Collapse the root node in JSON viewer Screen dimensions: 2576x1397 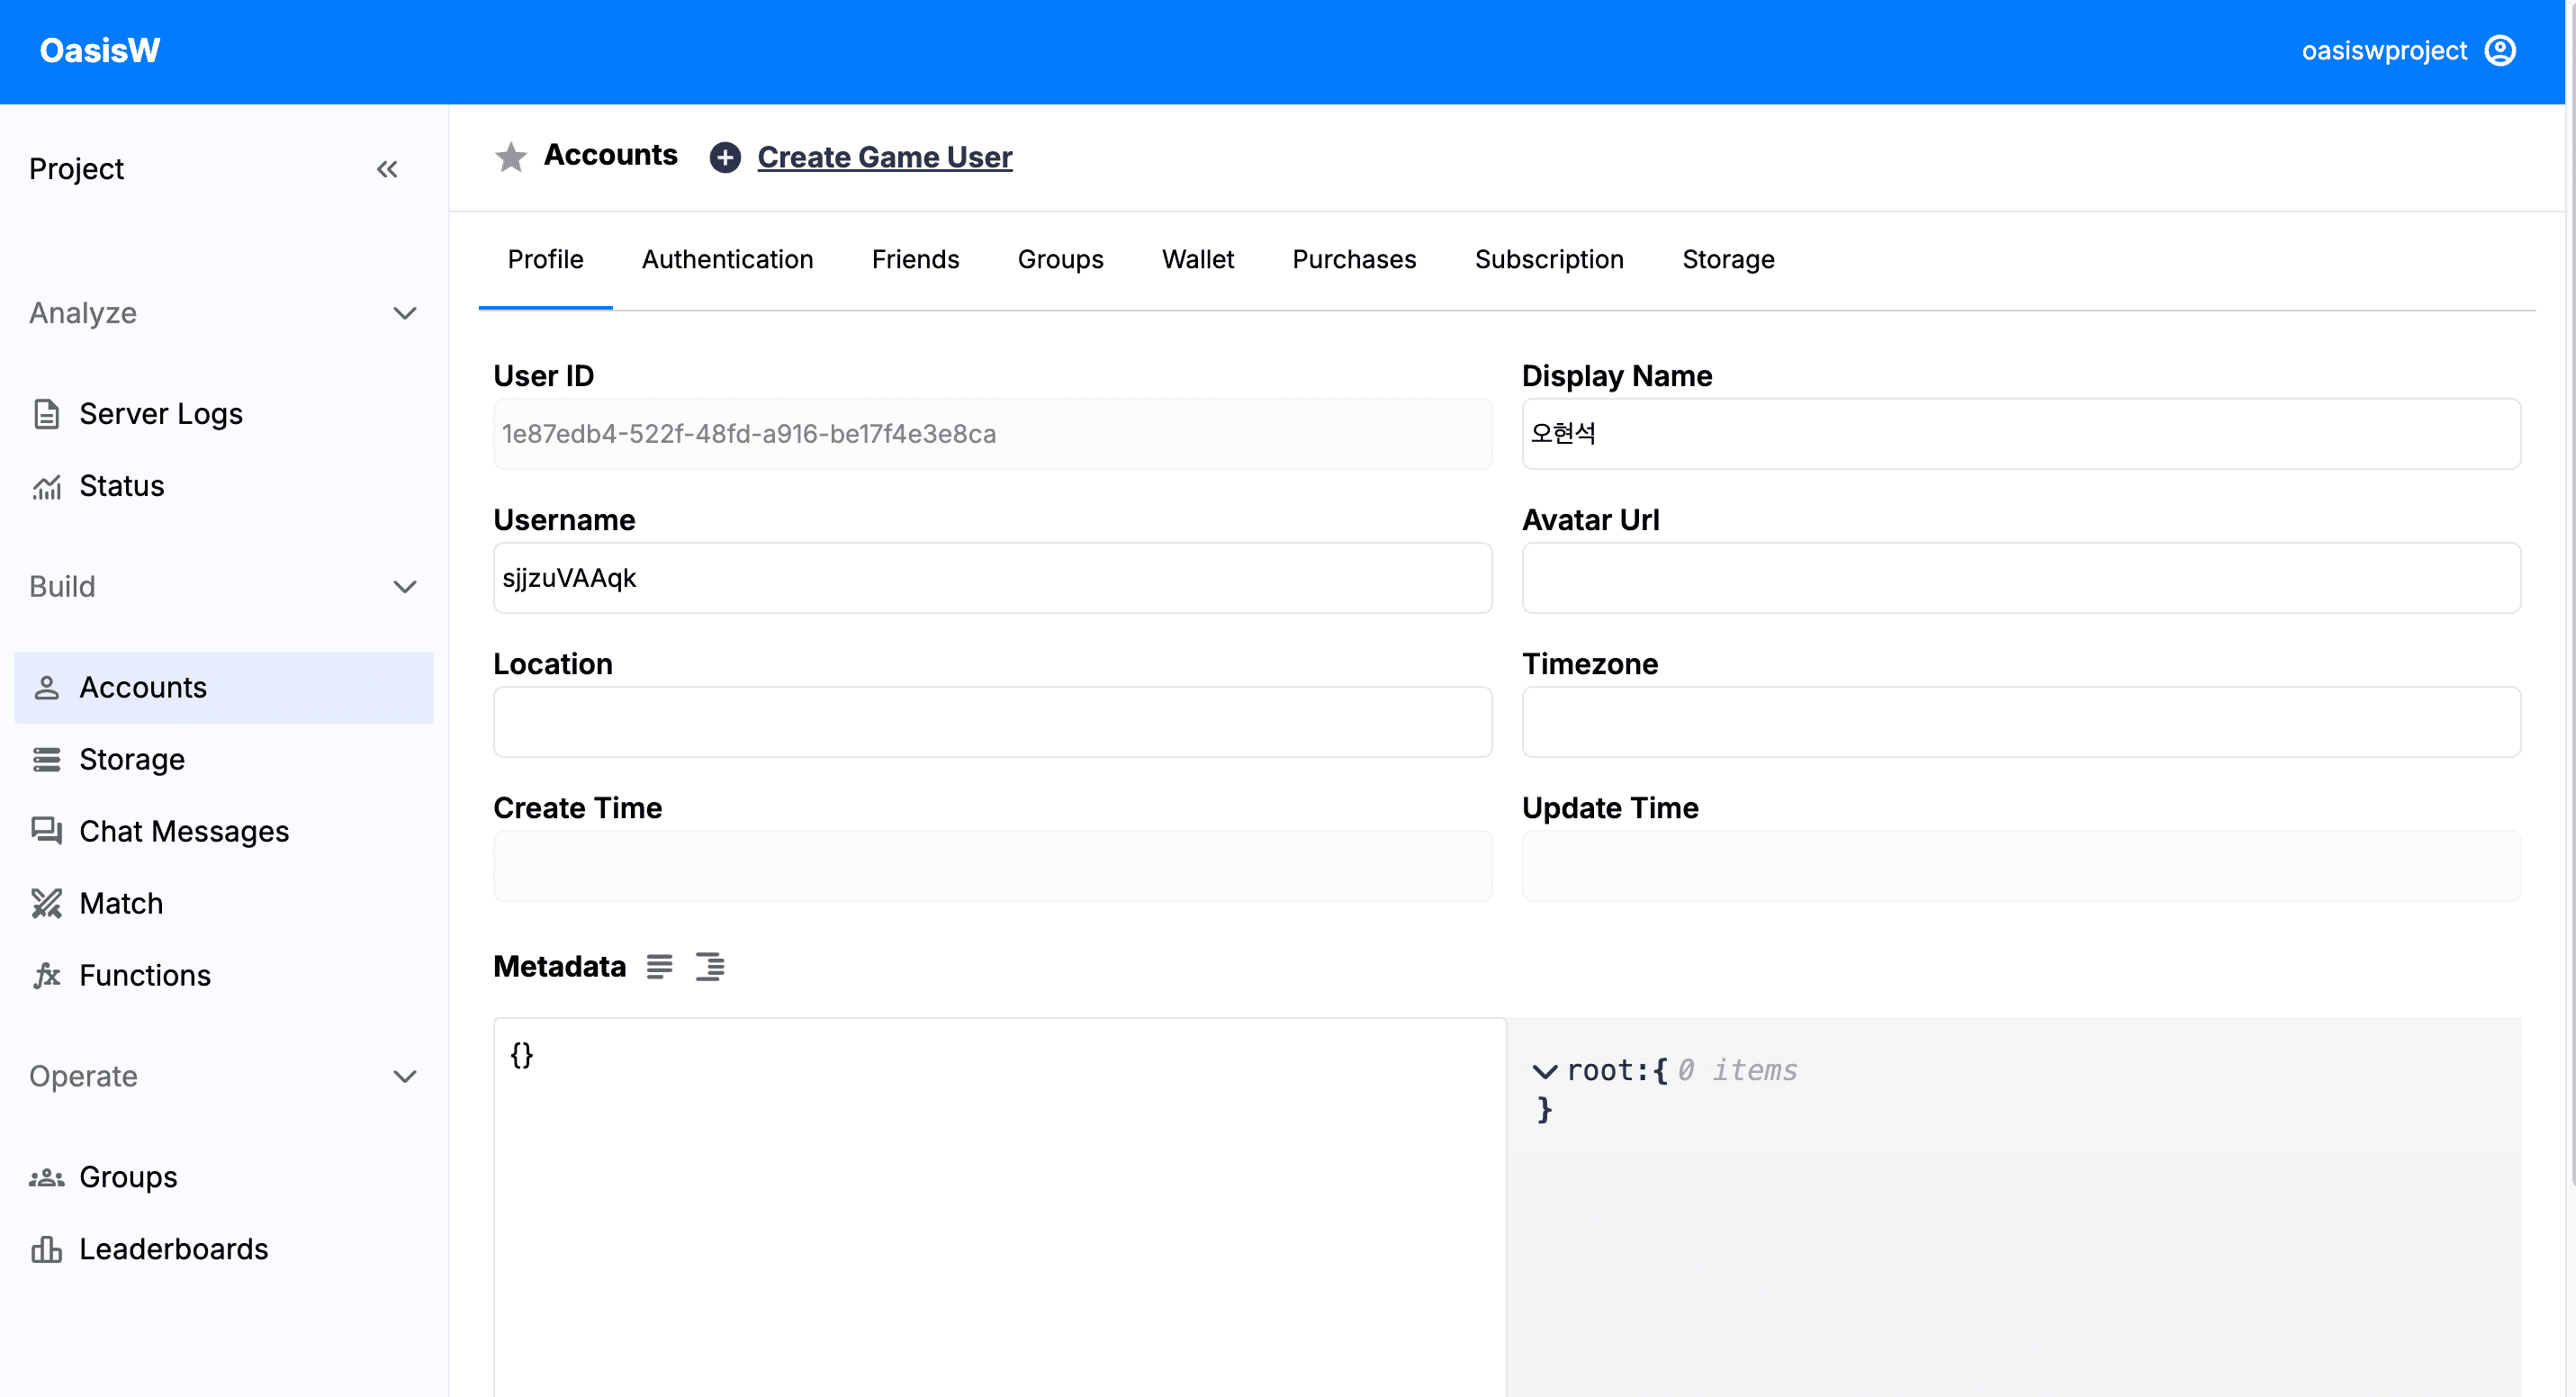point(1544,1071)
